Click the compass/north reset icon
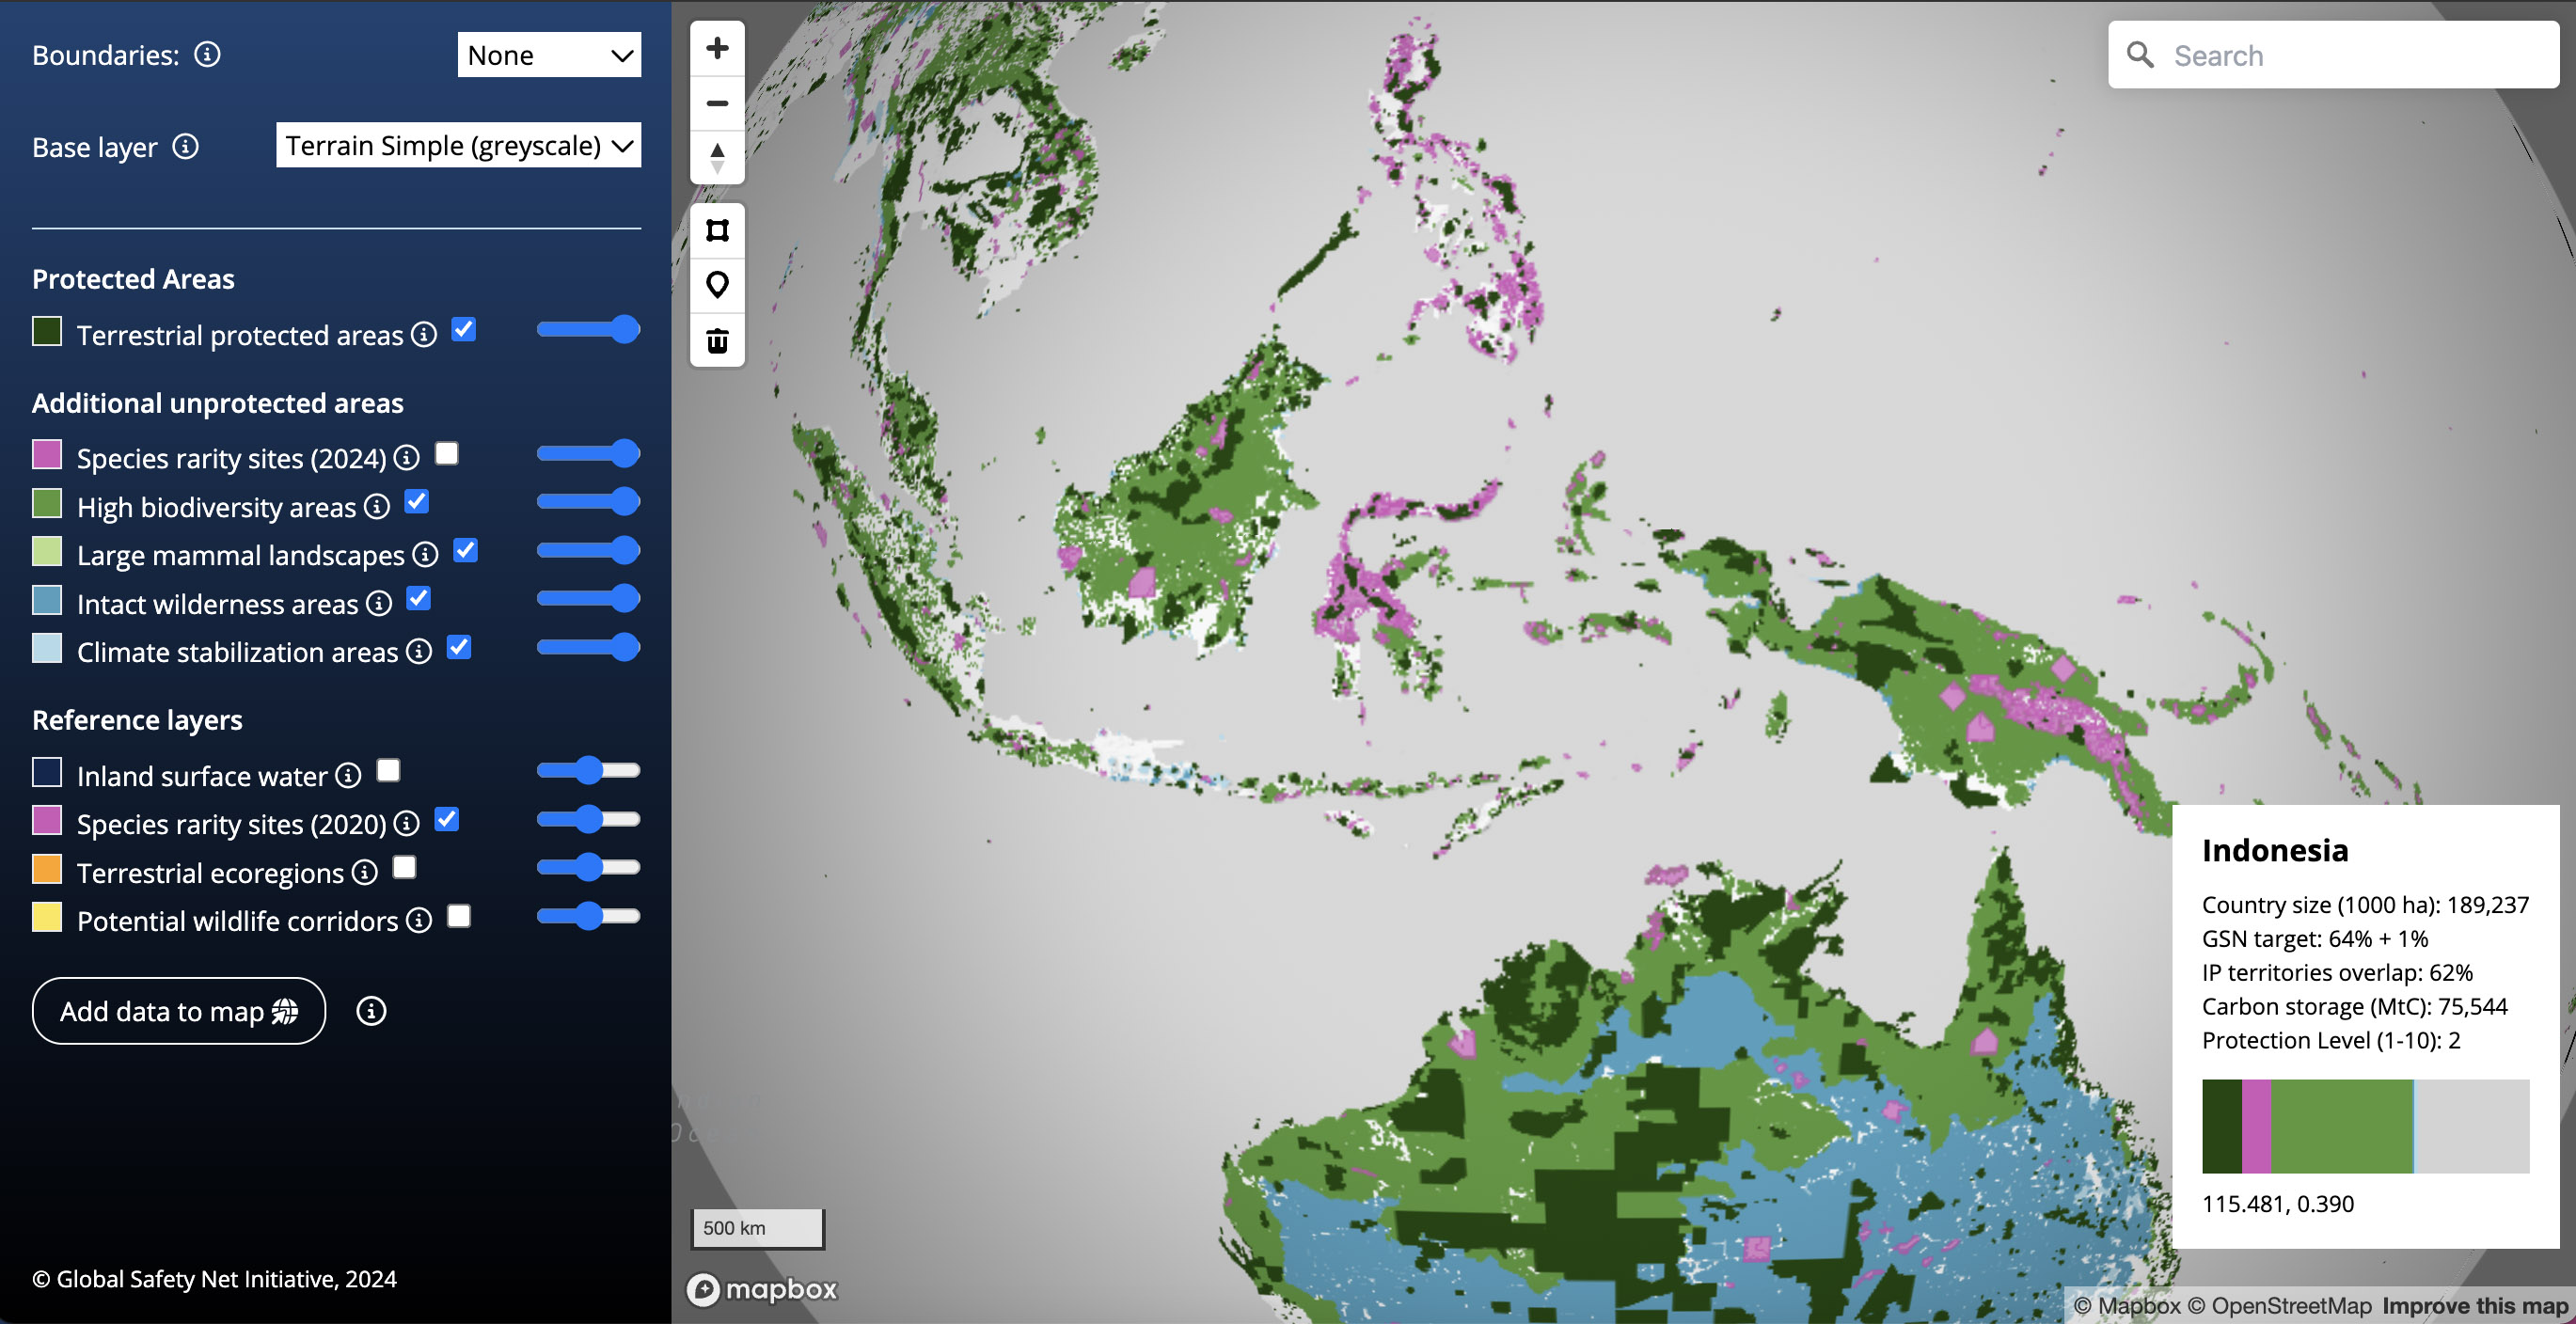 tap(718, 155)
